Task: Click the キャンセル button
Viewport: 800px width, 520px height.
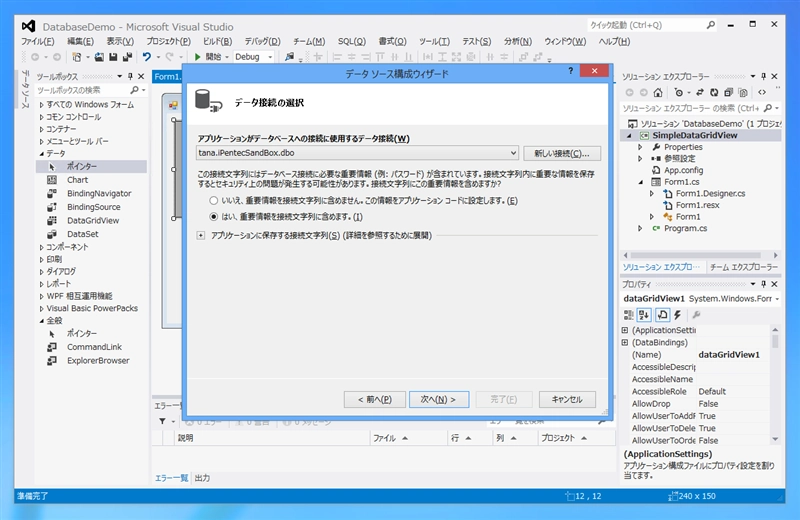Action: (567, 399)
